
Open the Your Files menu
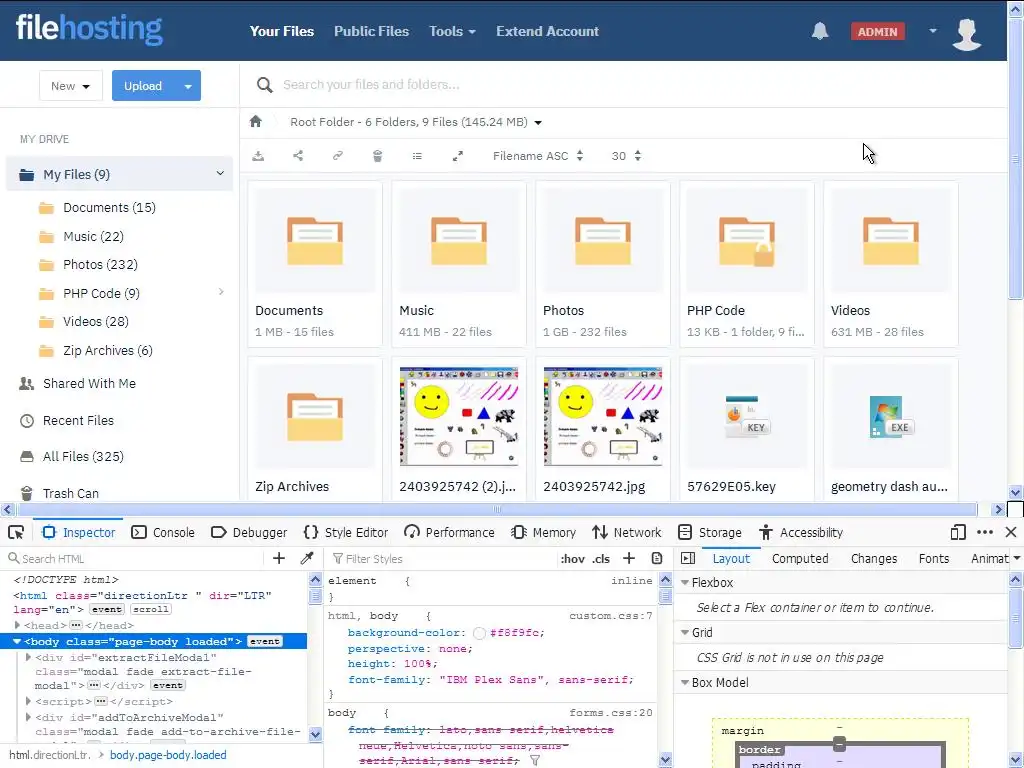point(281,31)
